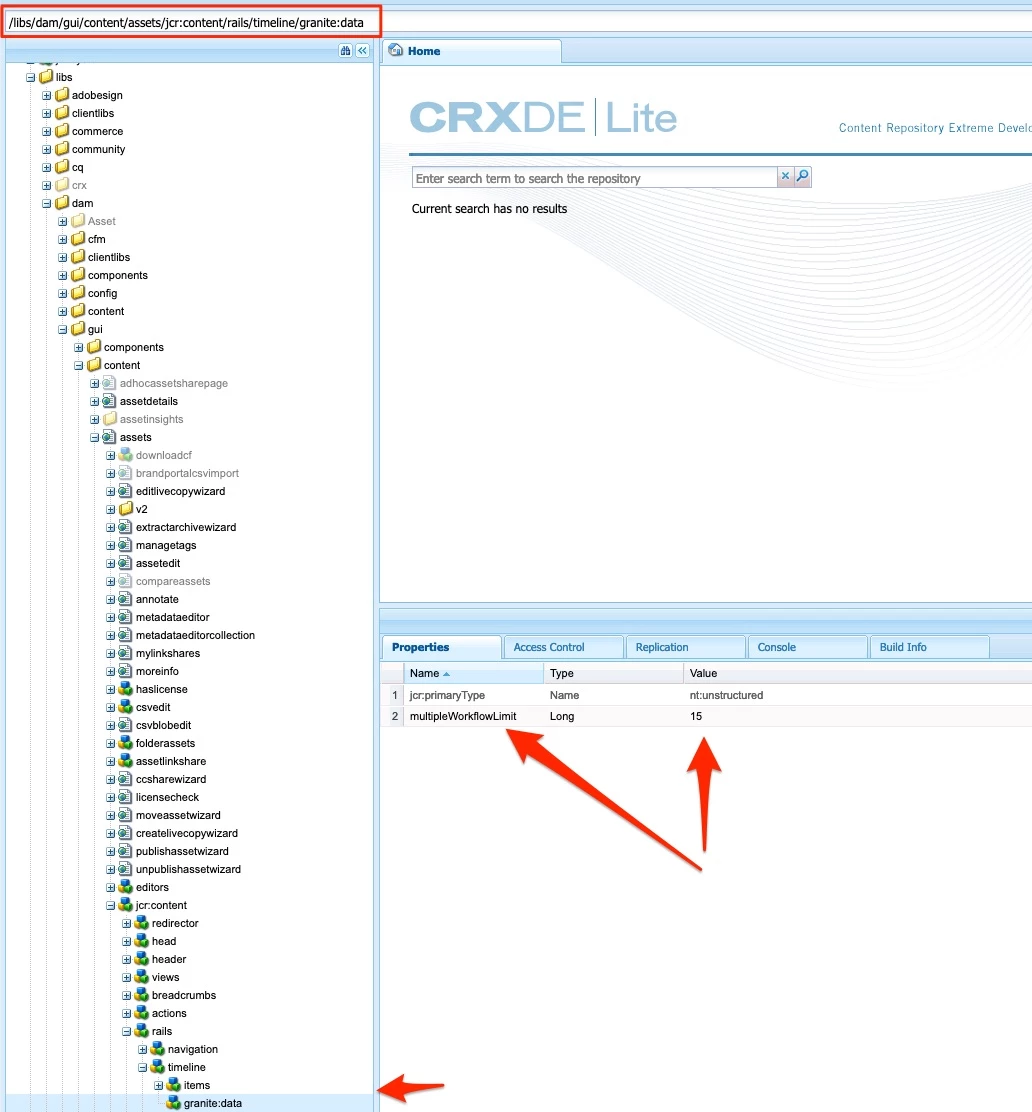Click the libs folder icon

(x=46, y=77)
